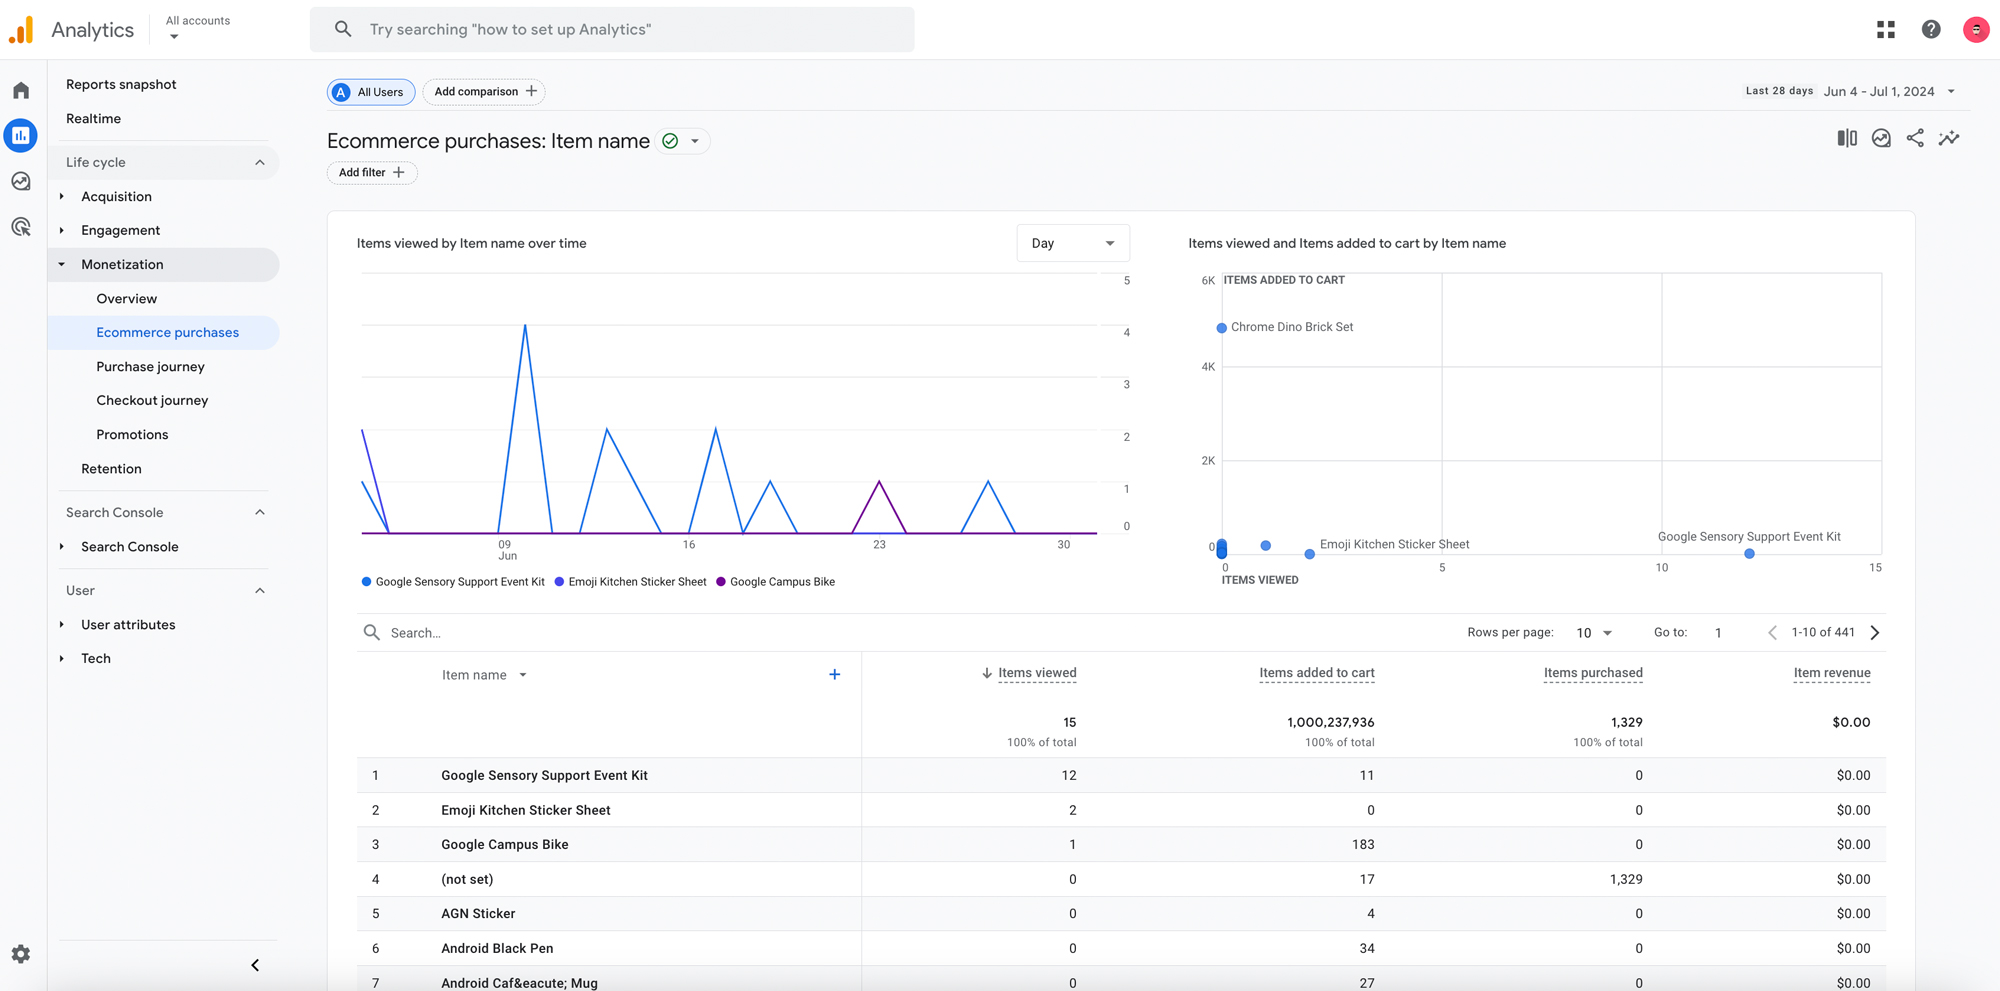Expand Tech in sidebar
This screenshot has height=991, width=2000.
coord(62,658)
